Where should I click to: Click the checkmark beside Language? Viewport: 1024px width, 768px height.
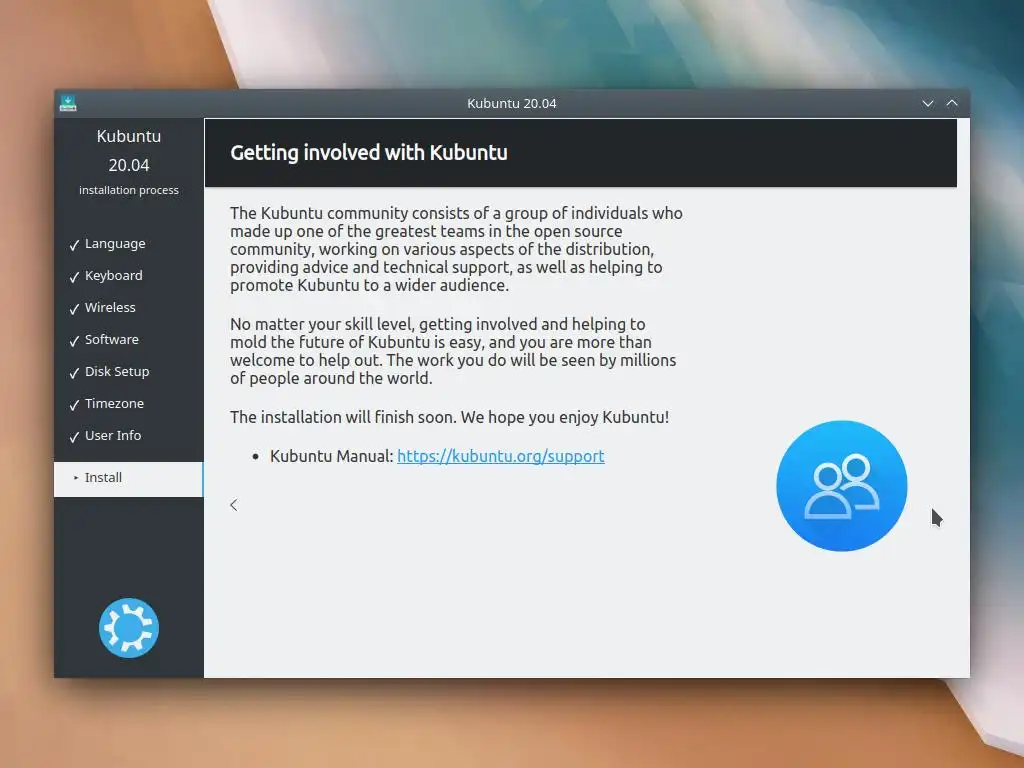pos(74,245)
